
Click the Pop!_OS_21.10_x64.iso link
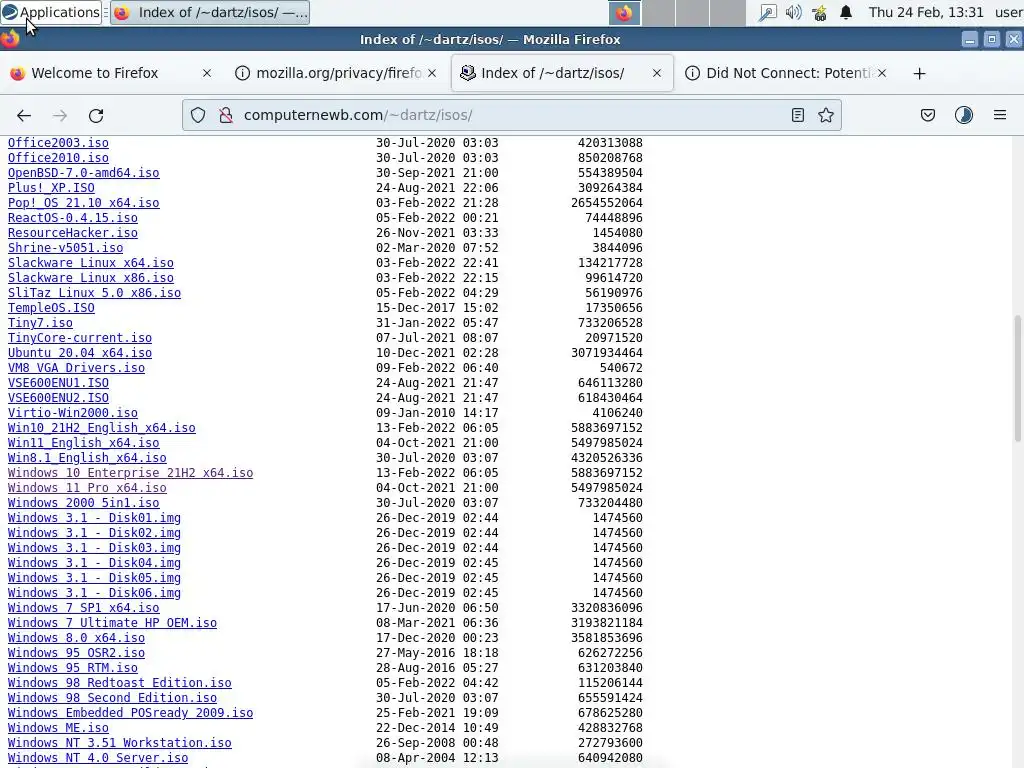pyautogui.click(x=84, y=203)
